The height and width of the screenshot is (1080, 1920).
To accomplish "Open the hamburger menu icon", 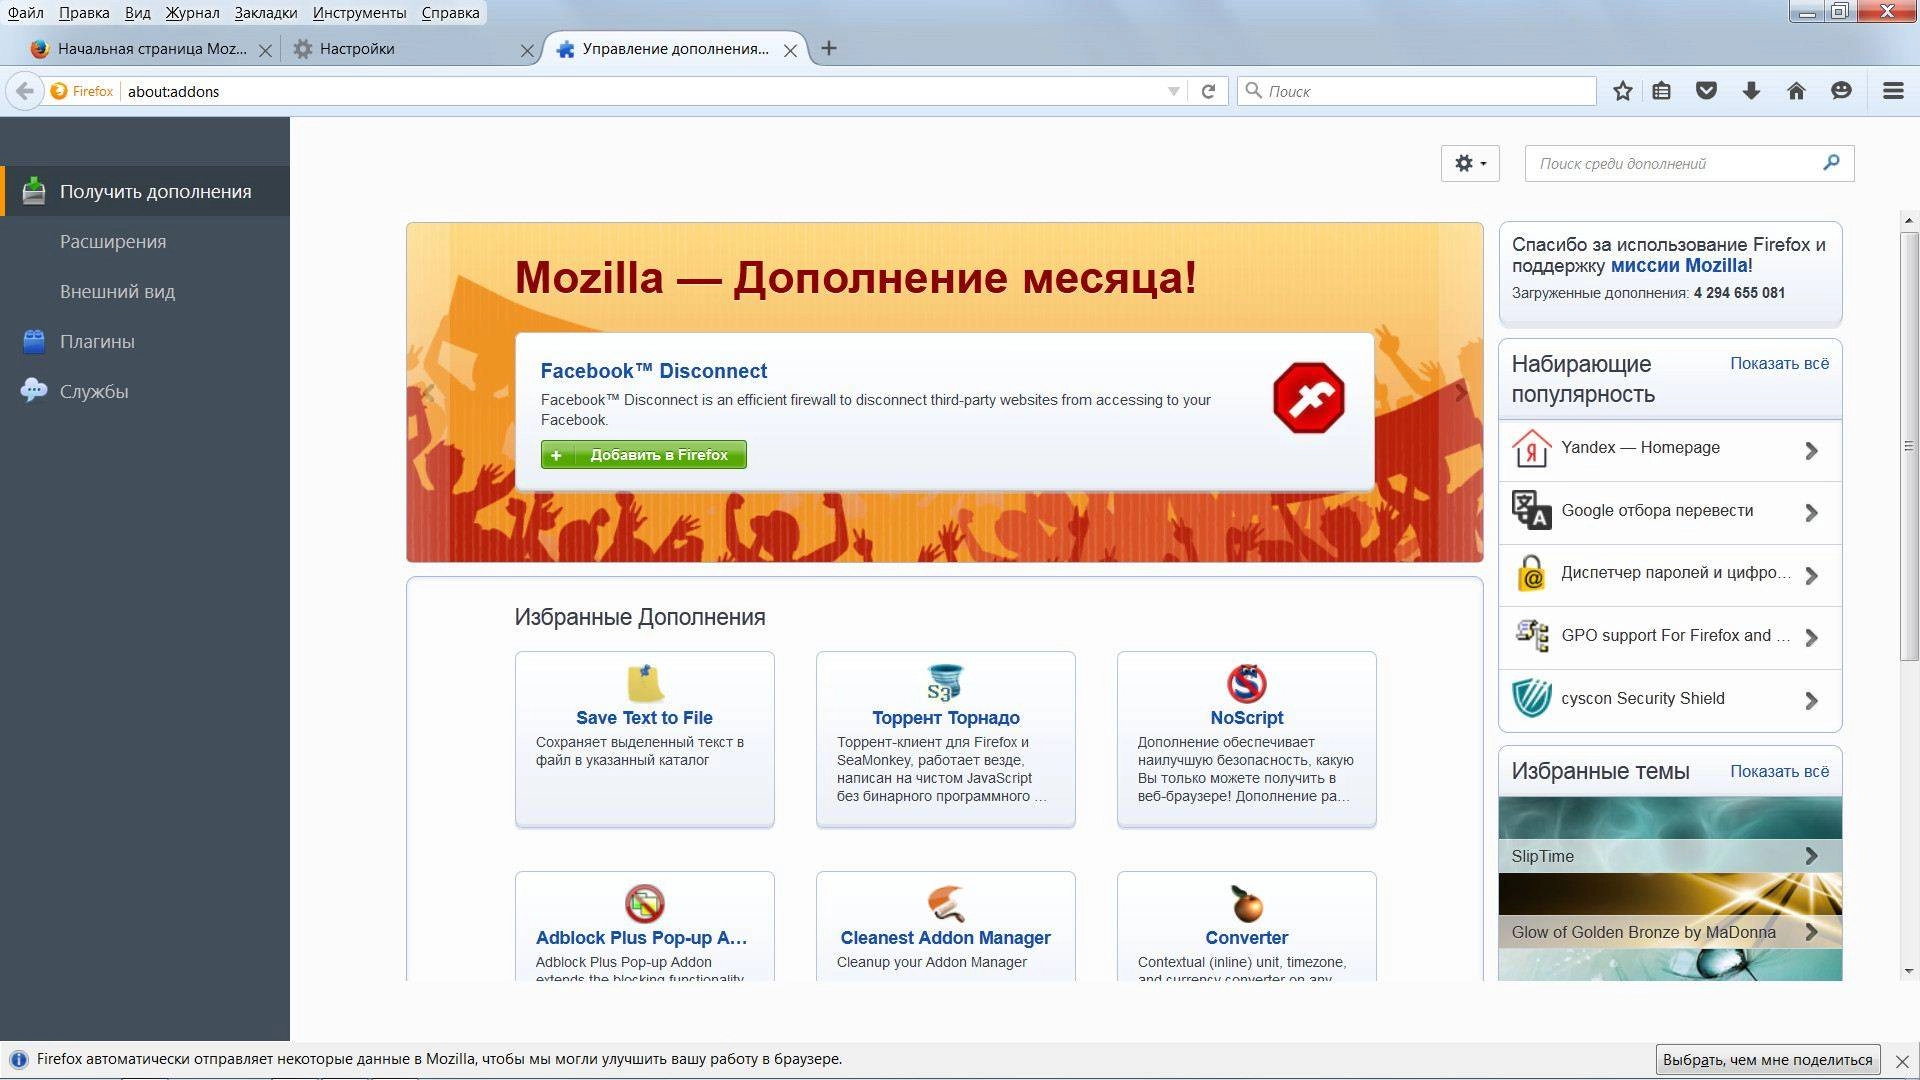I will [1892, 91].
